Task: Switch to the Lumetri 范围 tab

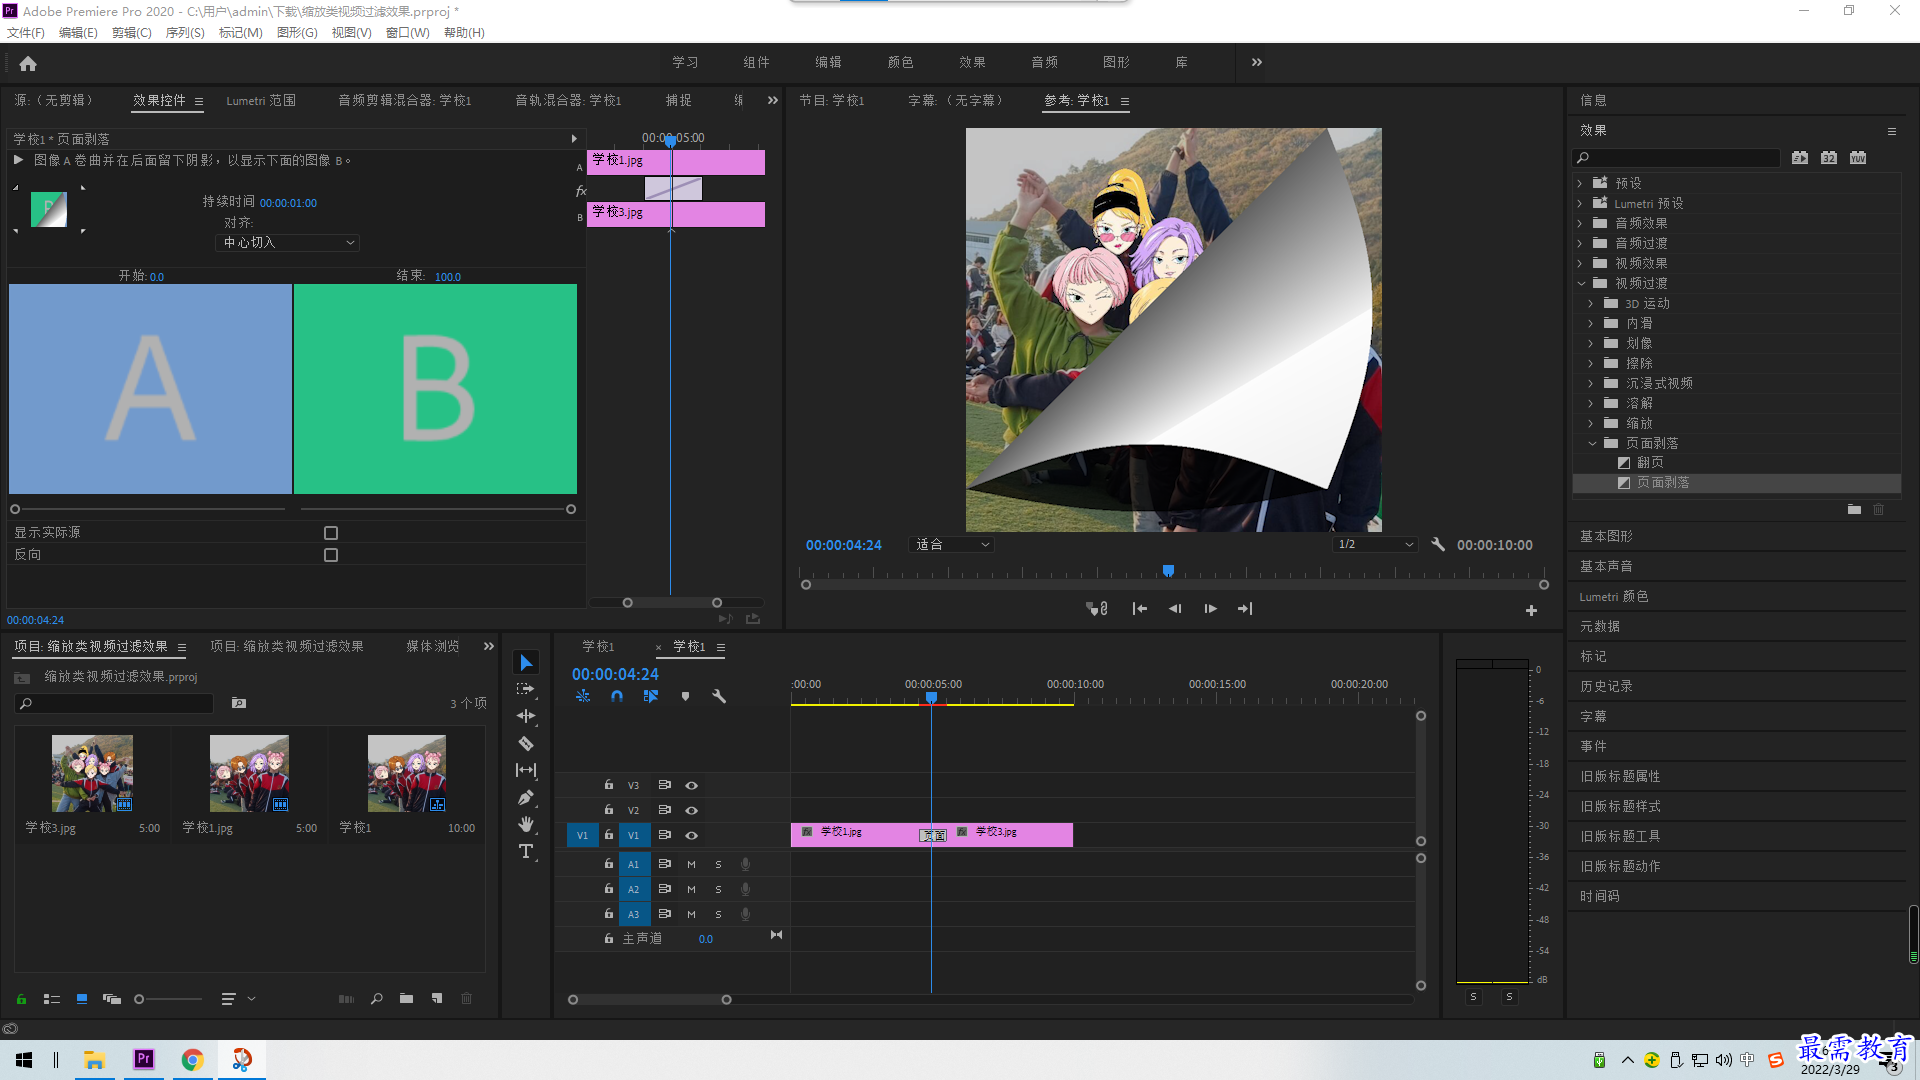Action: 261,101
